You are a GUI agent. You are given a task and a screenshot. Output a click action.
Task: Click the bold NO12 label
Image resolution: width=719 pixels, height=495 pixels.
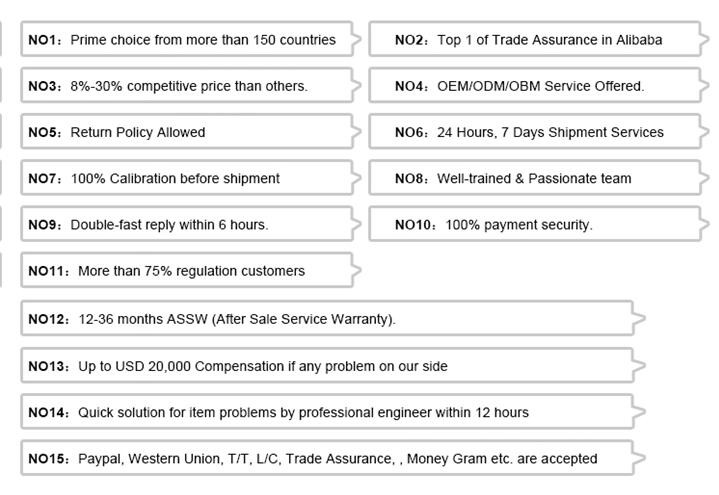[x=48, y=319]
